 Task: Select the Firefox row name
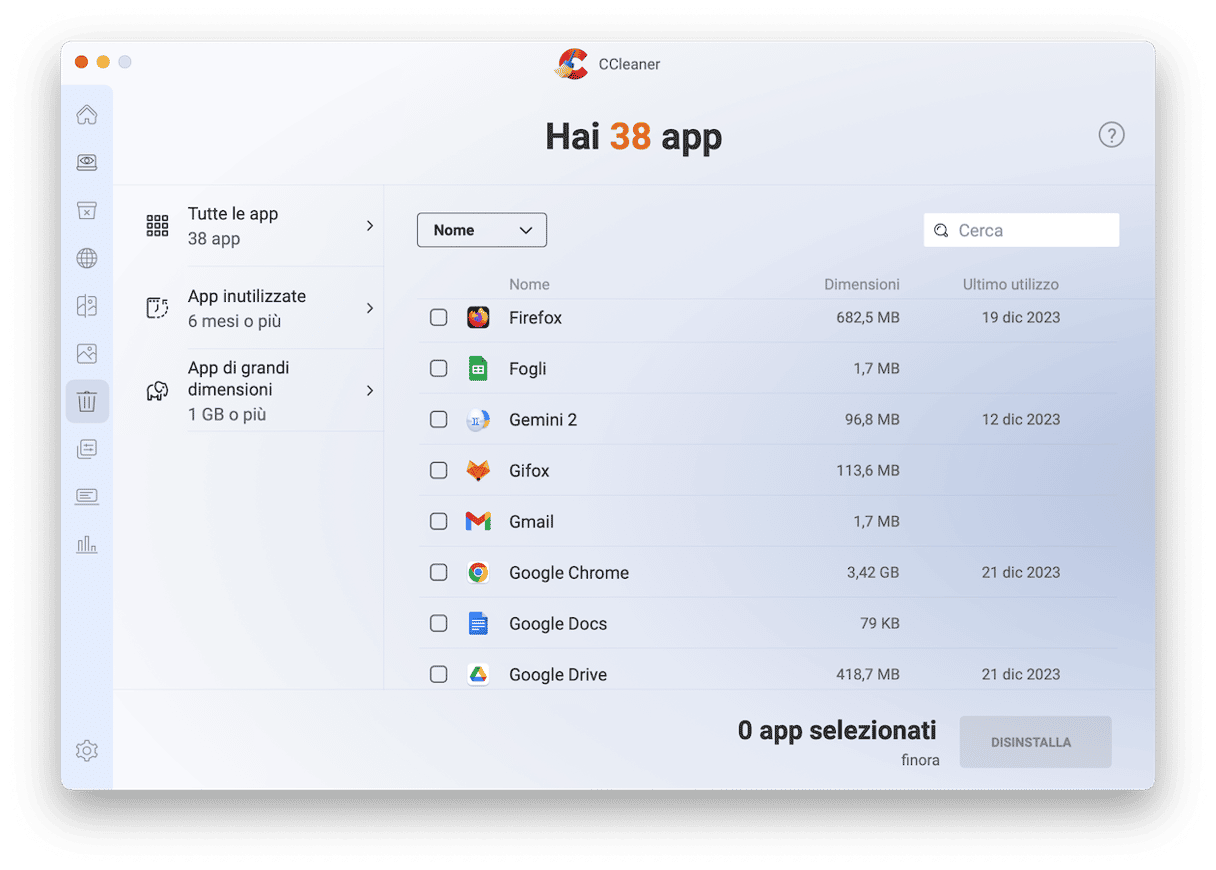point(536,317)
